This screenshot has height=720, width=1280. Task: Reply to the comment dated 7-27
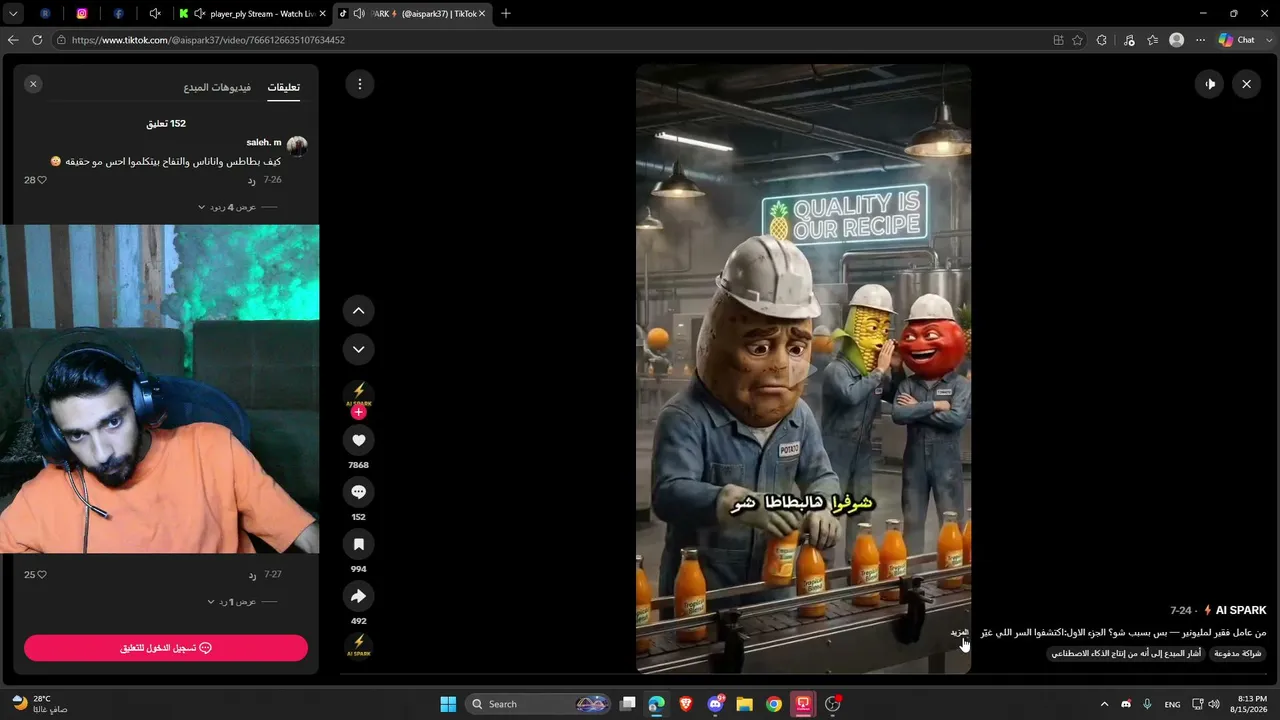coord(252,575)
